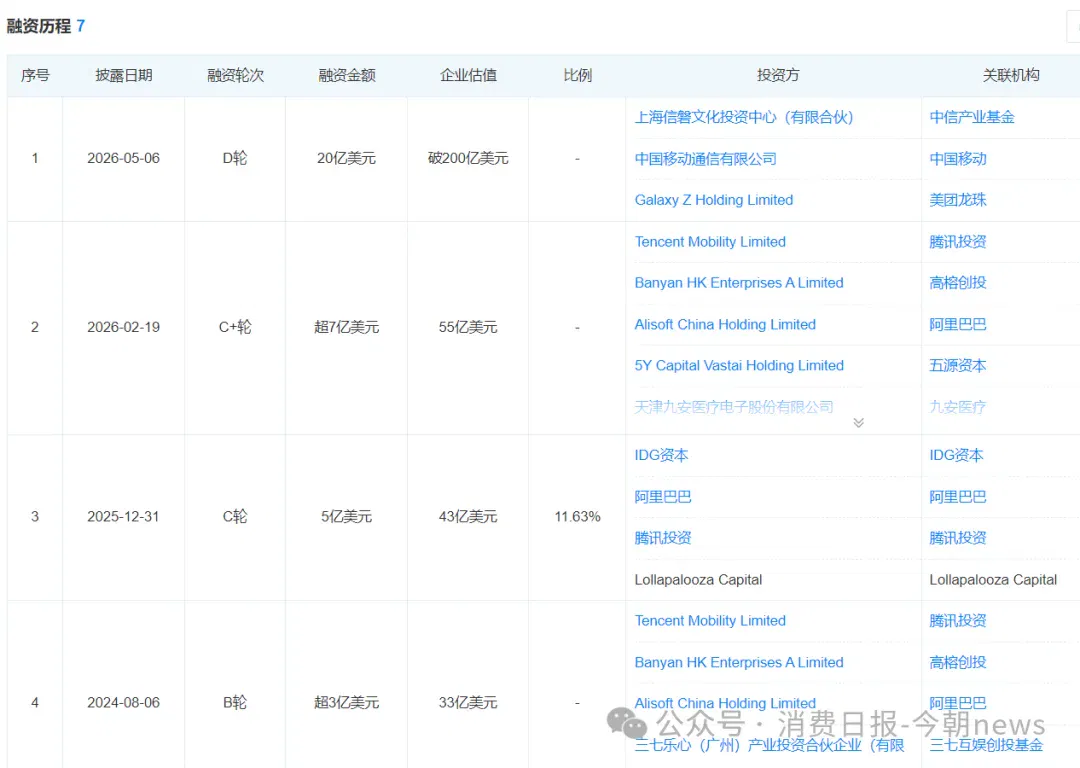Open 五源资本 related institution link
1080x768 pixels.
[x=957, y=365]
